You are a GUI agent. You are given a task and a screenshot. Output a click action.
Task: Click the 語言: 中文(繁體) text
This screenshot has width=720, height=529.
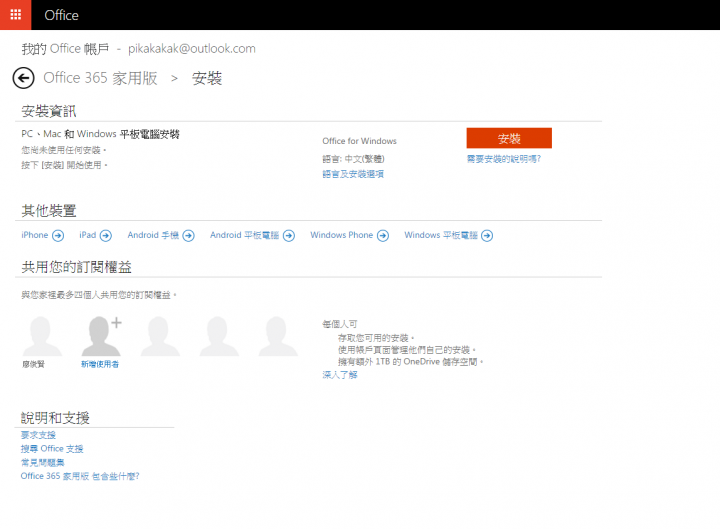pos(354,159)
